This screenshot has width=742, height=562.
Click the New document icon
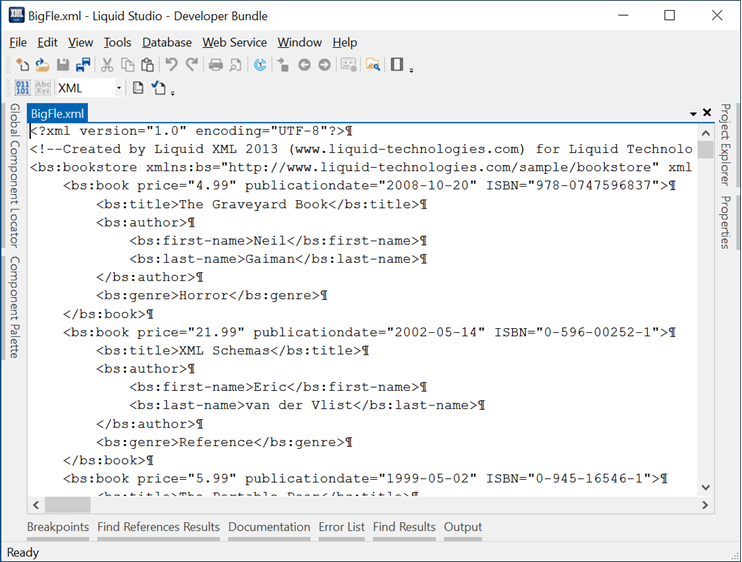22,65
